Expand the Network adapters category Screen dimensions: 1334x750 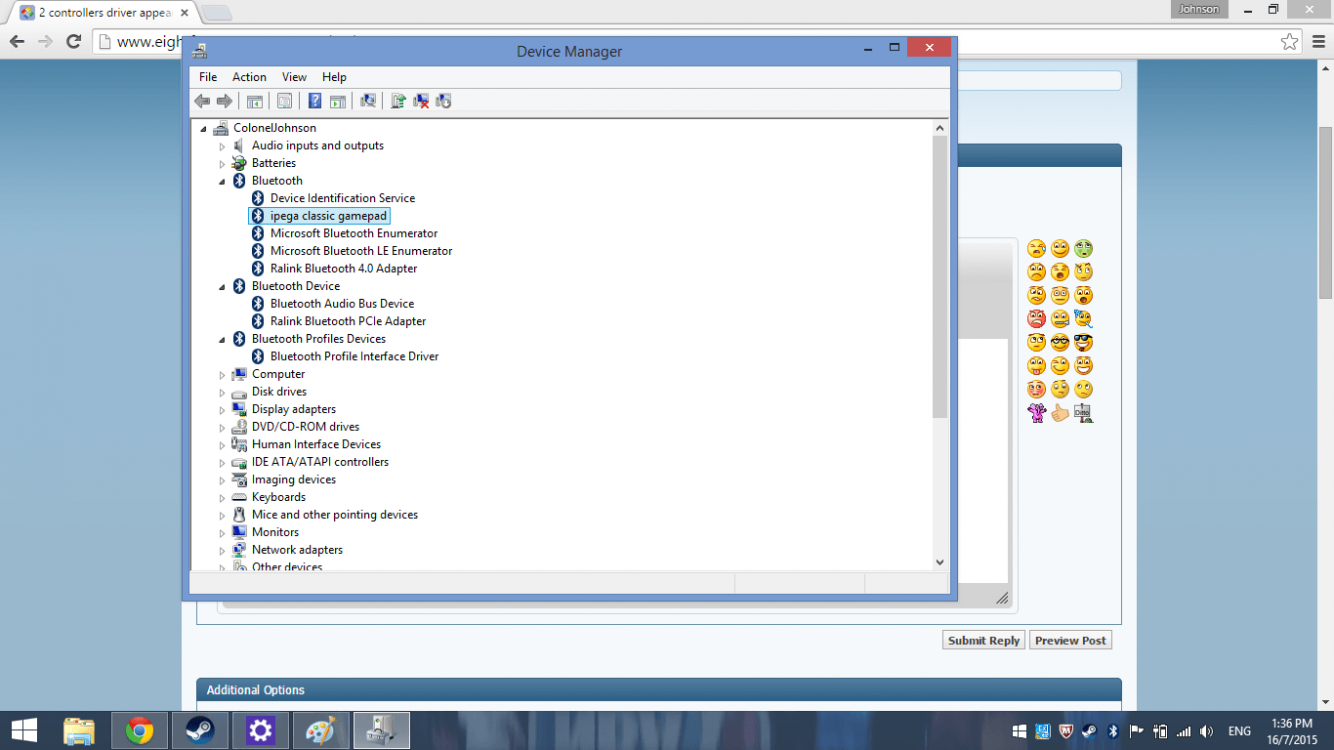point(222,550)
